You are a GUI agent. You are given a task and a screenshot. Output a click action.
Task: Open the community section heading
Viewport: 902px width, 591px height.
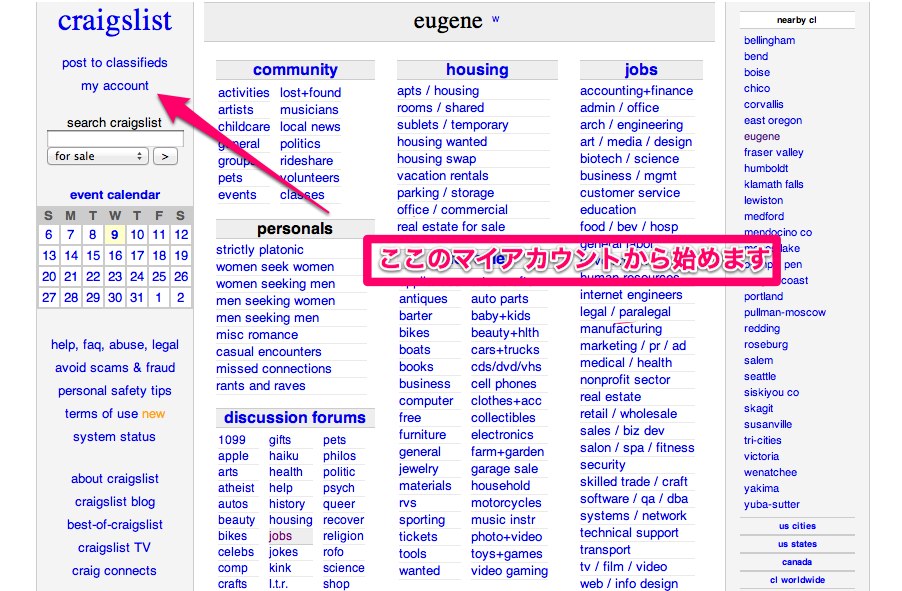[x=295, y=70]
